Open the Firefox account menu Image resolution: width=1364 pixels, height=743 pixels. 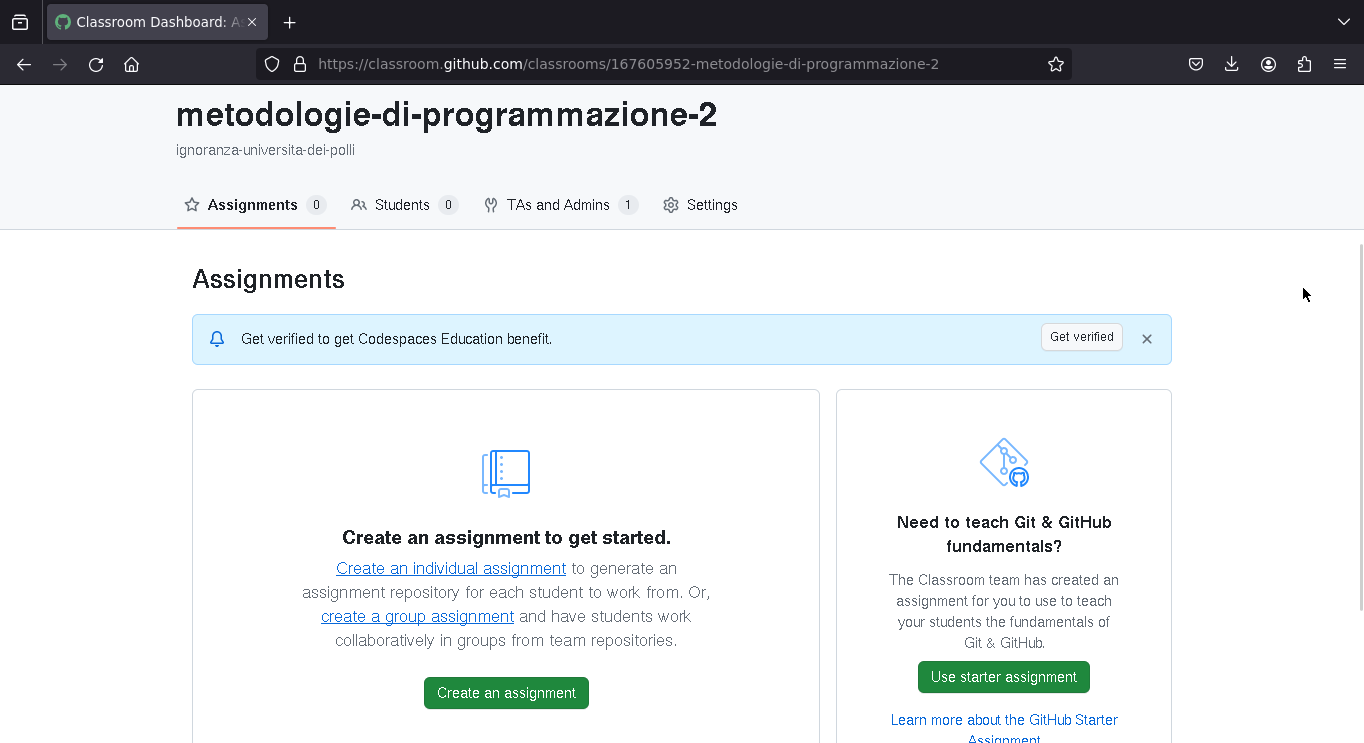[1268, 64]
